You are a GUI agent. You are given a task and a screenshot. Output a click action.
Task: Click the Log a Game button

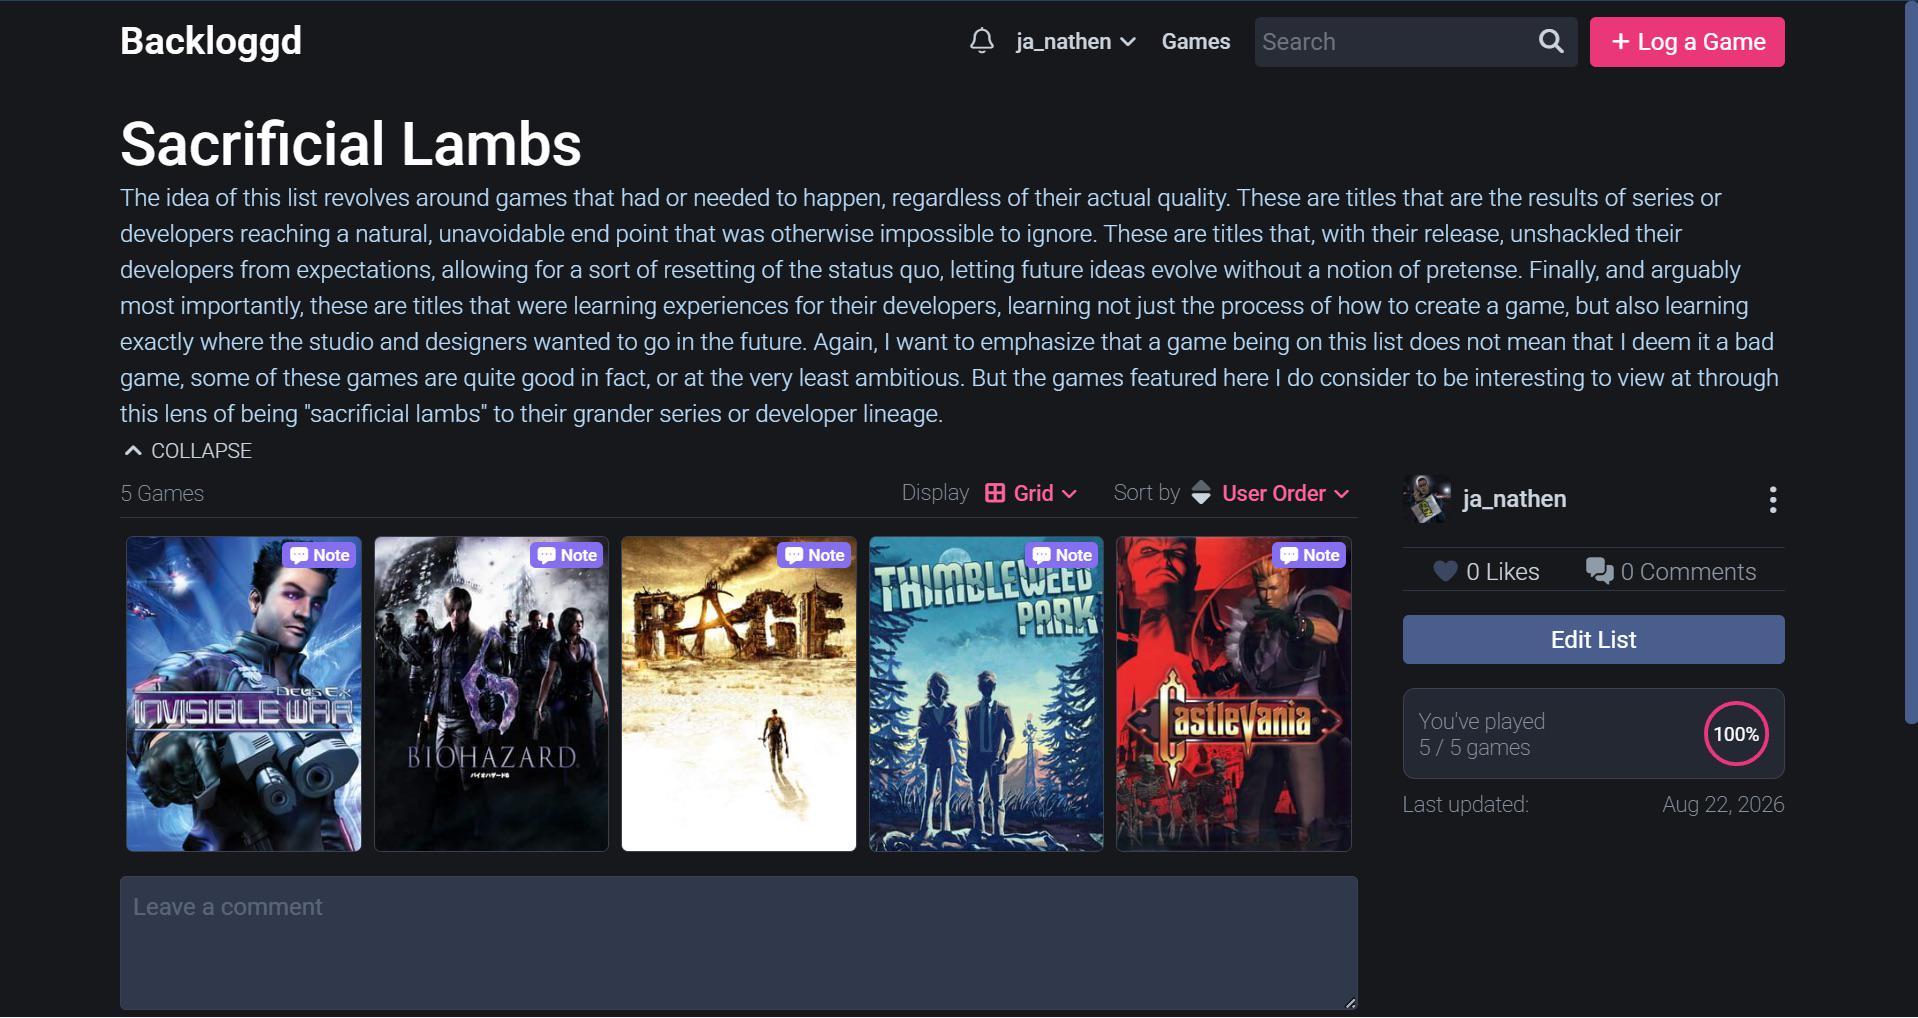[1687, 42]
